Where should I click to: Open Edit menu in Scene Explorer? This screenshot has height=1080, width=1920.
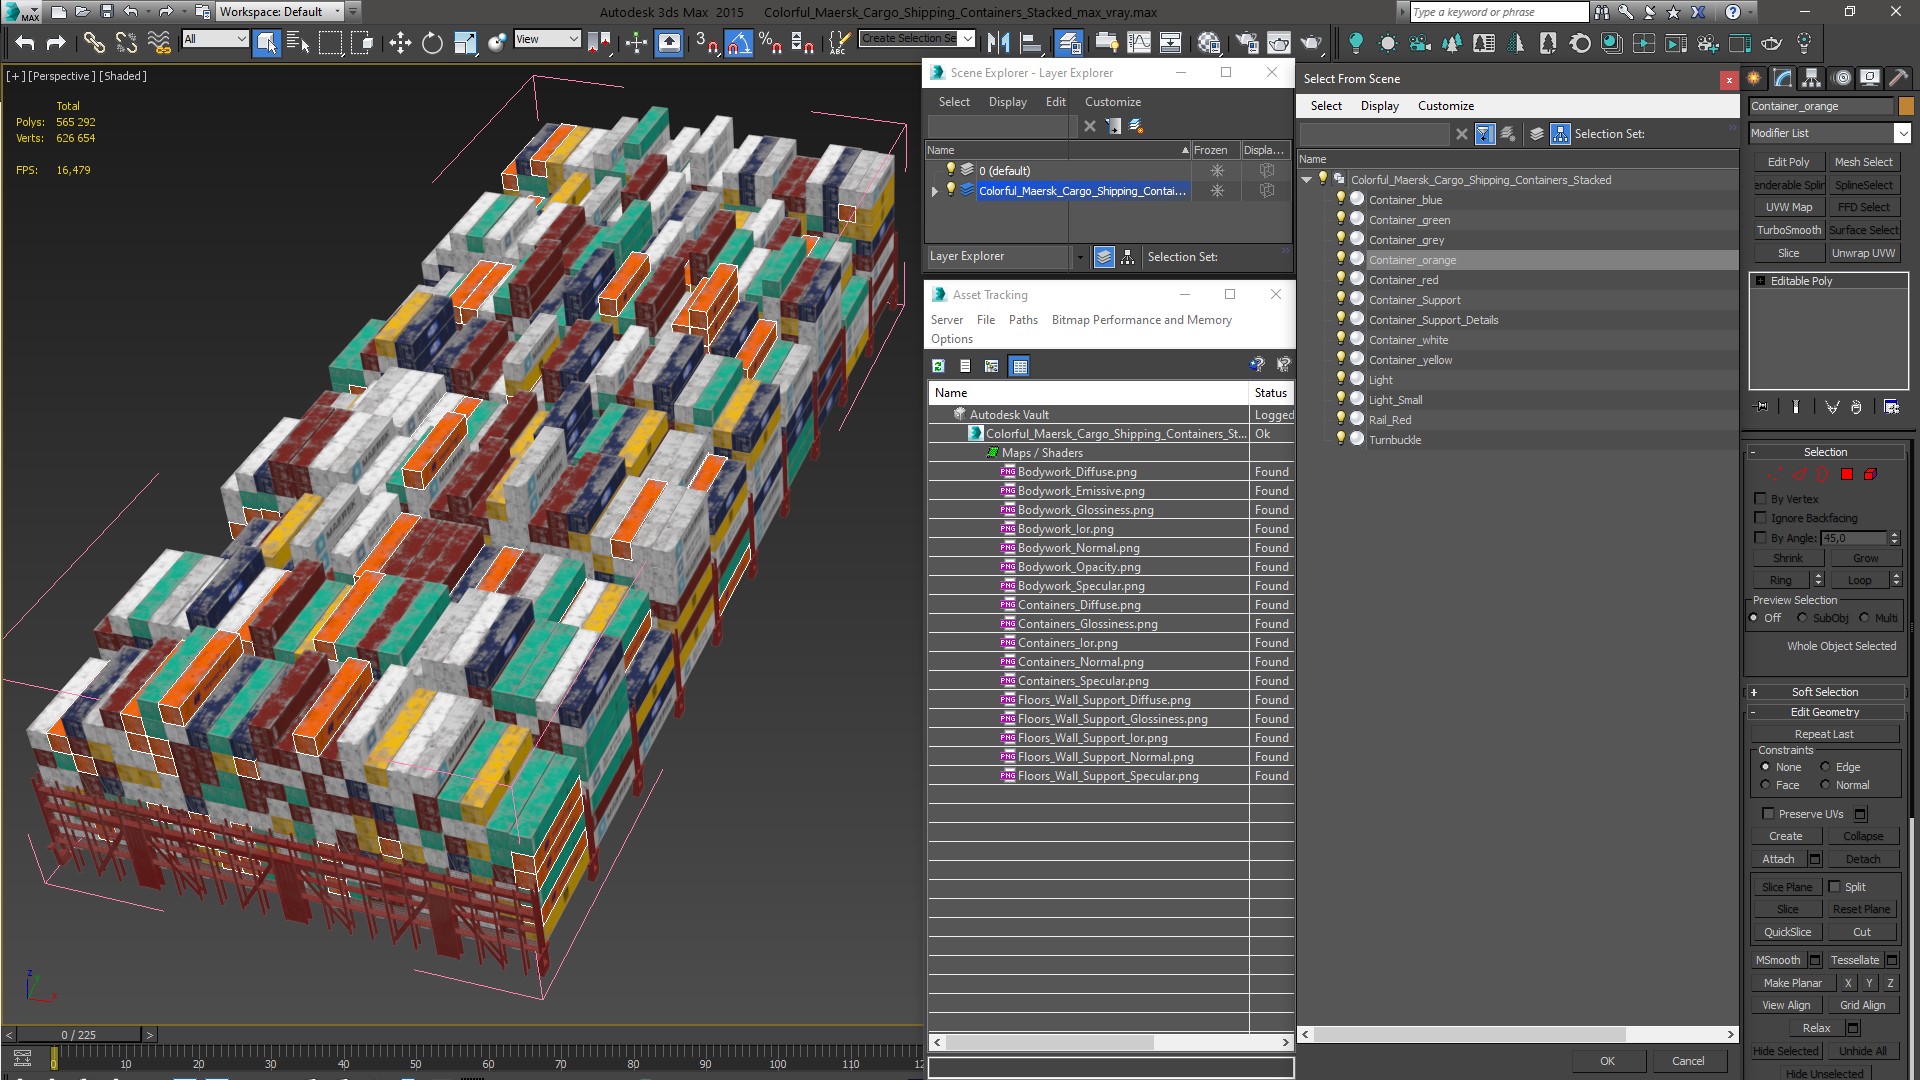[1055, 102]
